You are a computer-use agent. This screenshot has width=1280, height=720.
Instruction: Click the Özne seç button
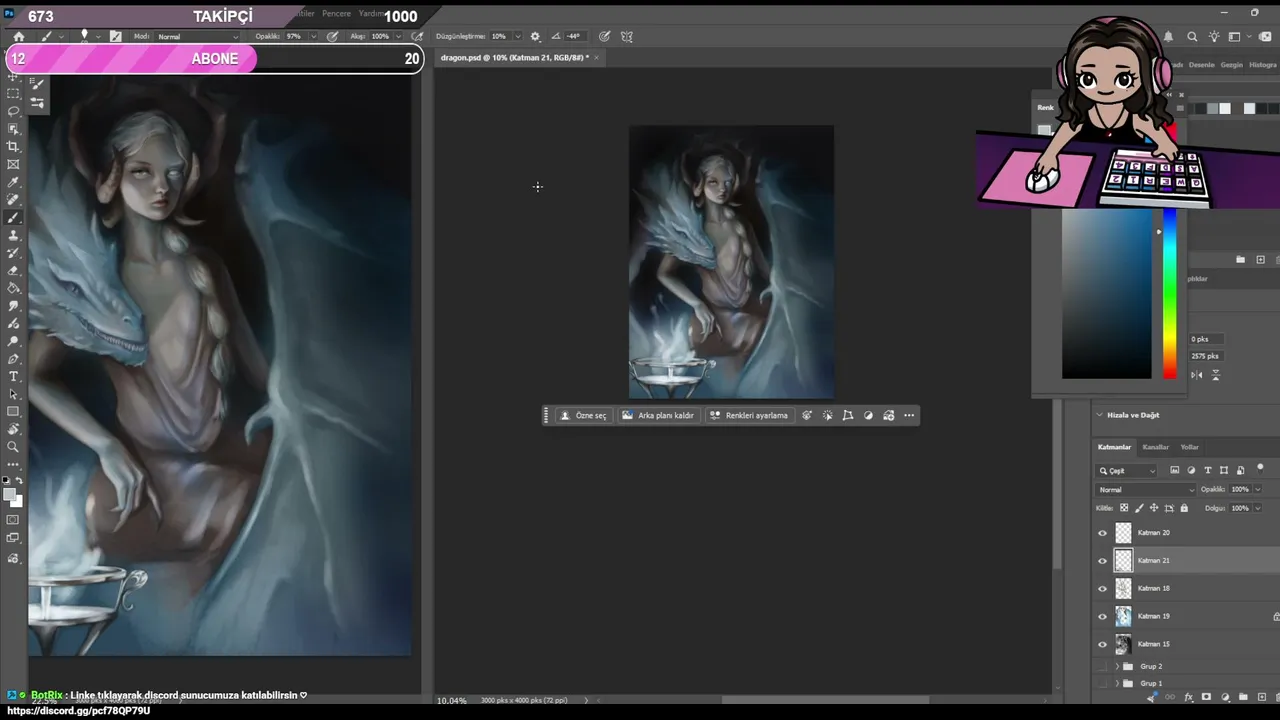tap(584, 416)
